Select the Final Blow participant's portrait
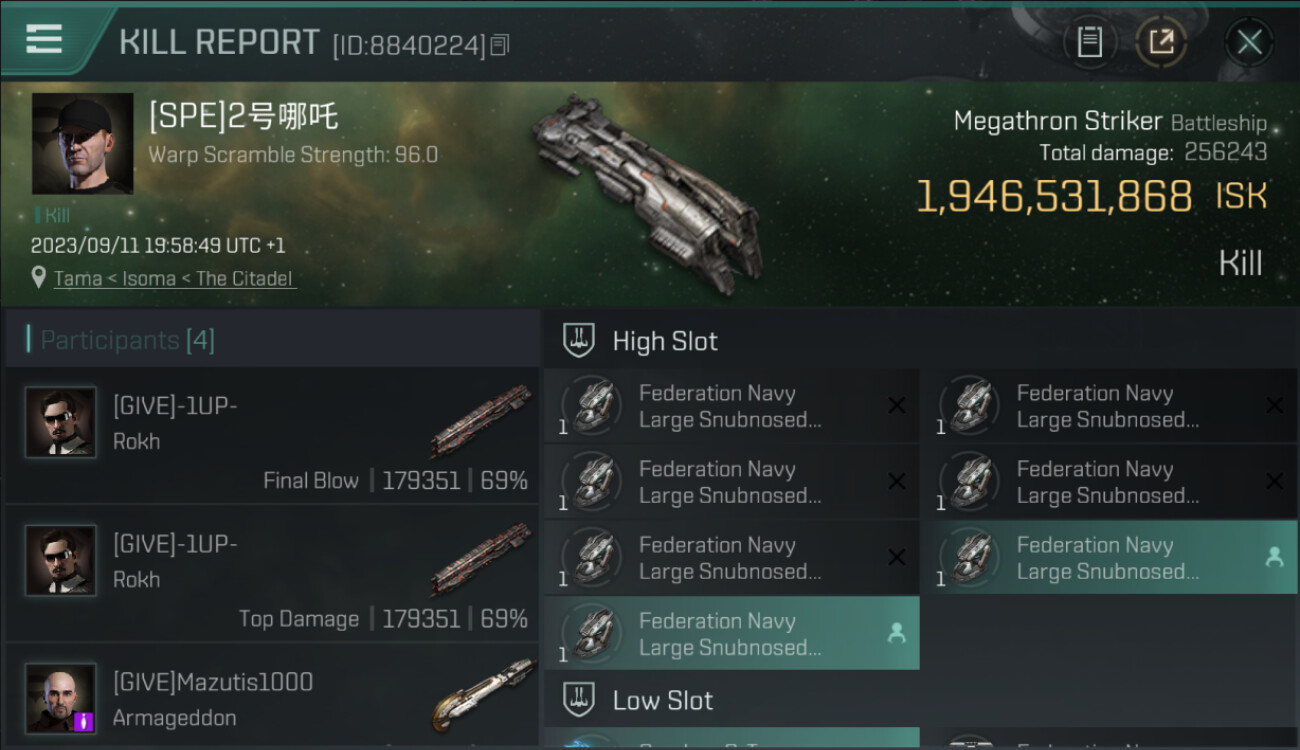This screenshot has height=750, width=1300. (x=61, y=423)
